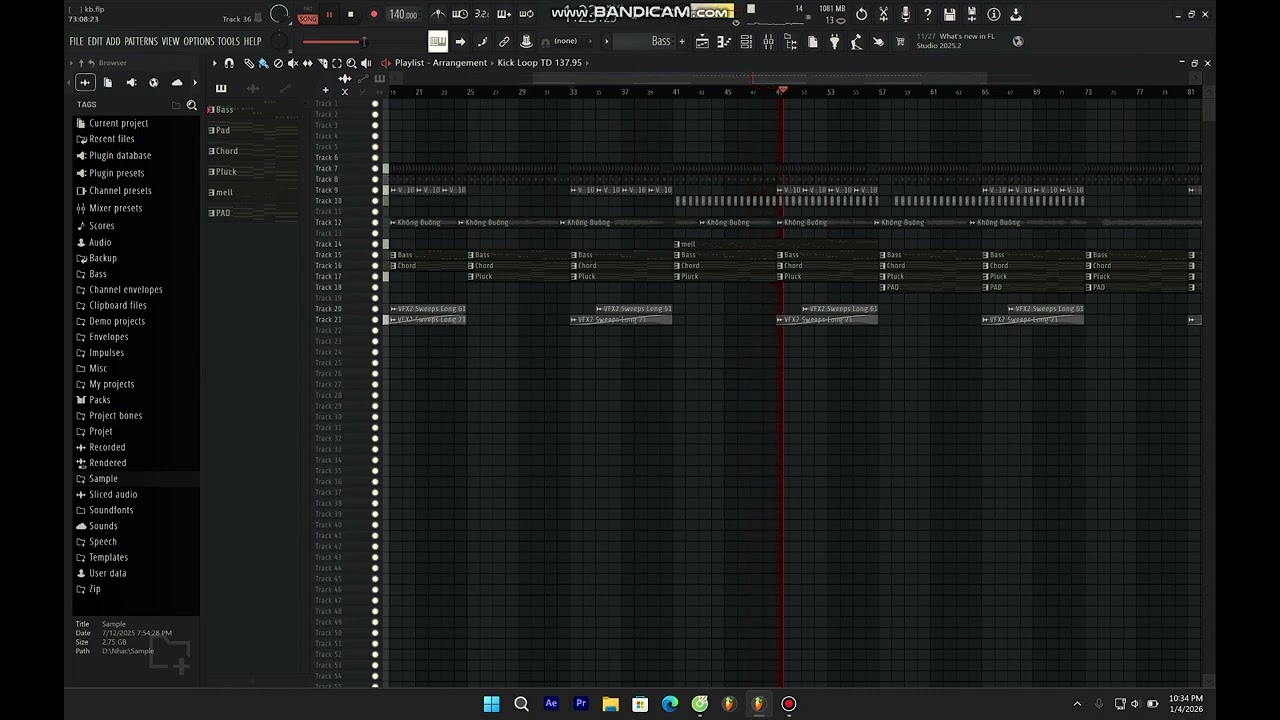Viewport: 1280px width, 720px height.
Task: Open the browser search magnifier icon
Action: (192, 105)
